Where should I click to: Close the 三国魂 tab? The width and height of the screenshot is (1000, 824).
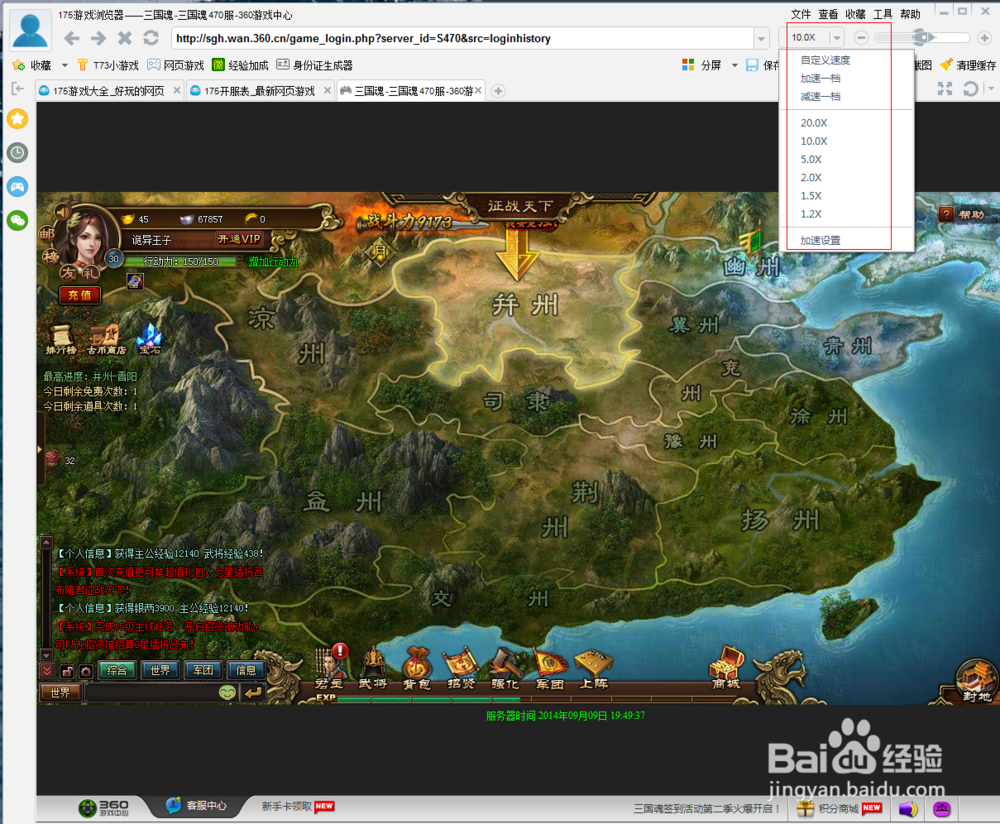click(478, 91)
